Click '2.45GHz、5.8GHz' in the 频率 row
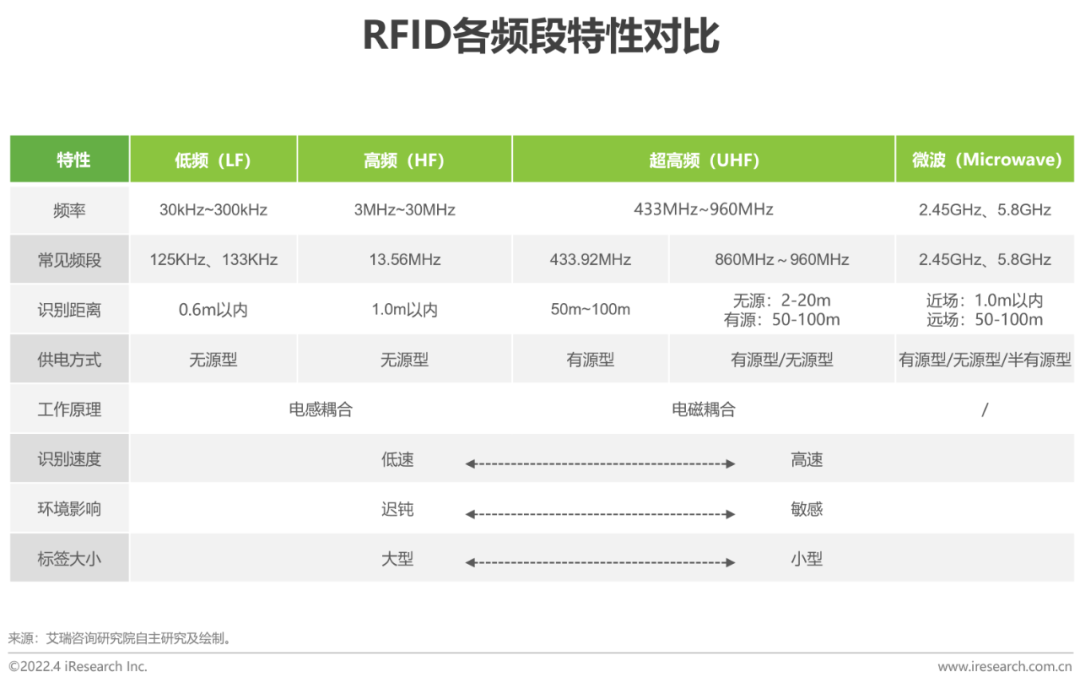Screen dimensions: 1080x699 point(985,209)
